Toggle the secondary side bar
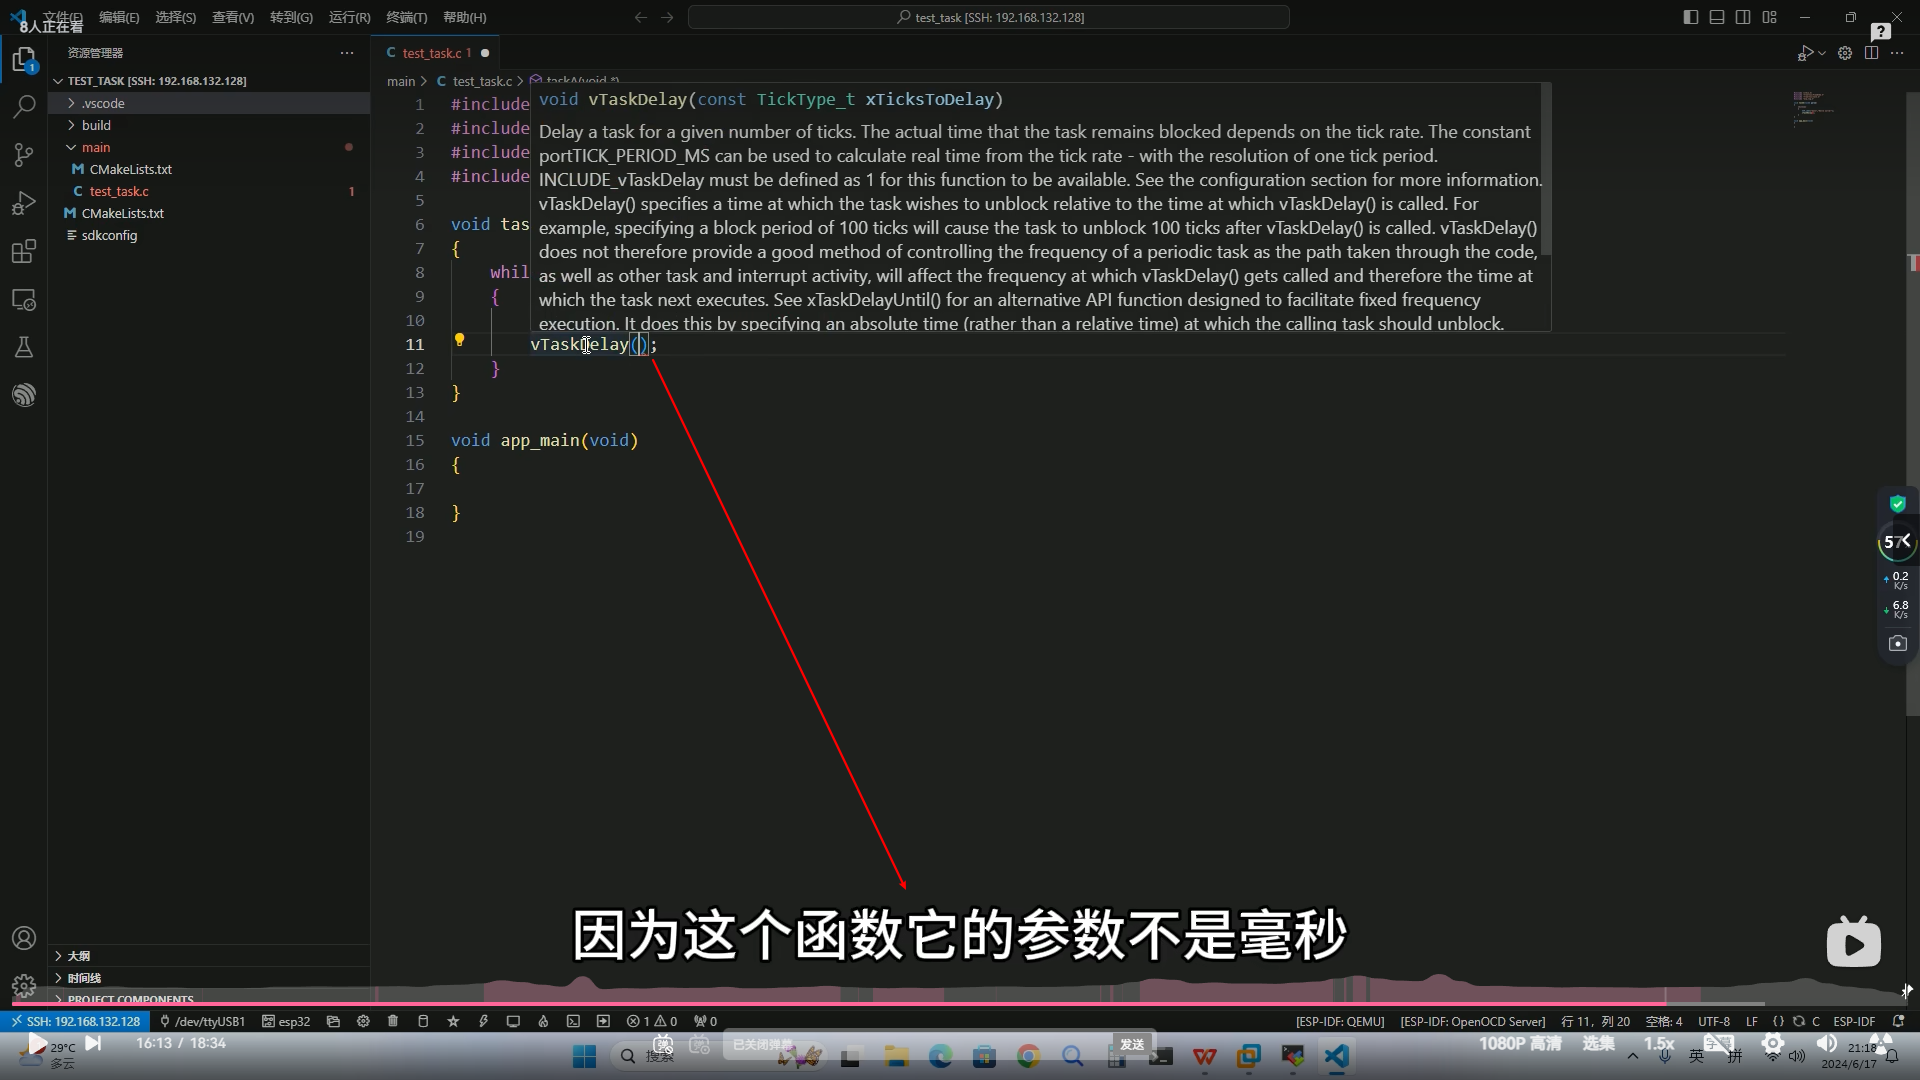Image resolution: width=1920 pixels, height=1080 pixels. click(1743, 17)
